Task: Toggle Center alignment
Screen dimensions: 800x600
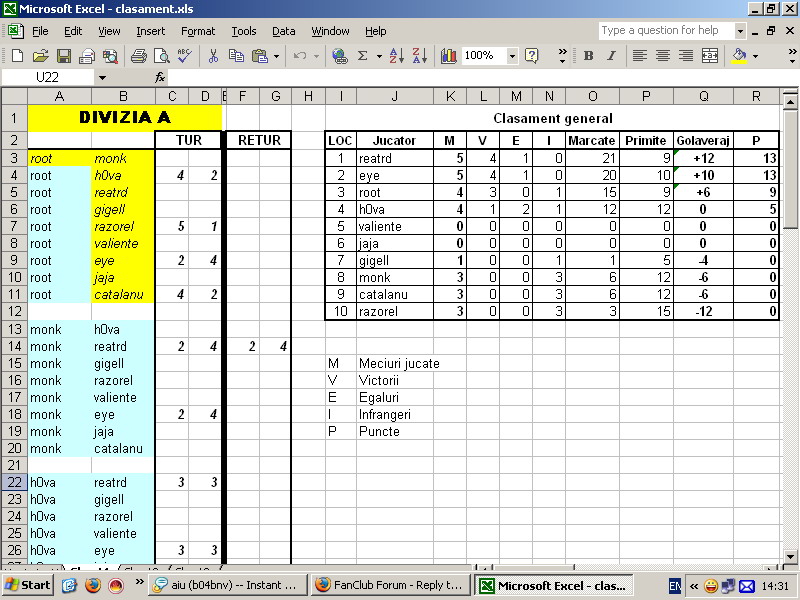Action: [662, 56]
